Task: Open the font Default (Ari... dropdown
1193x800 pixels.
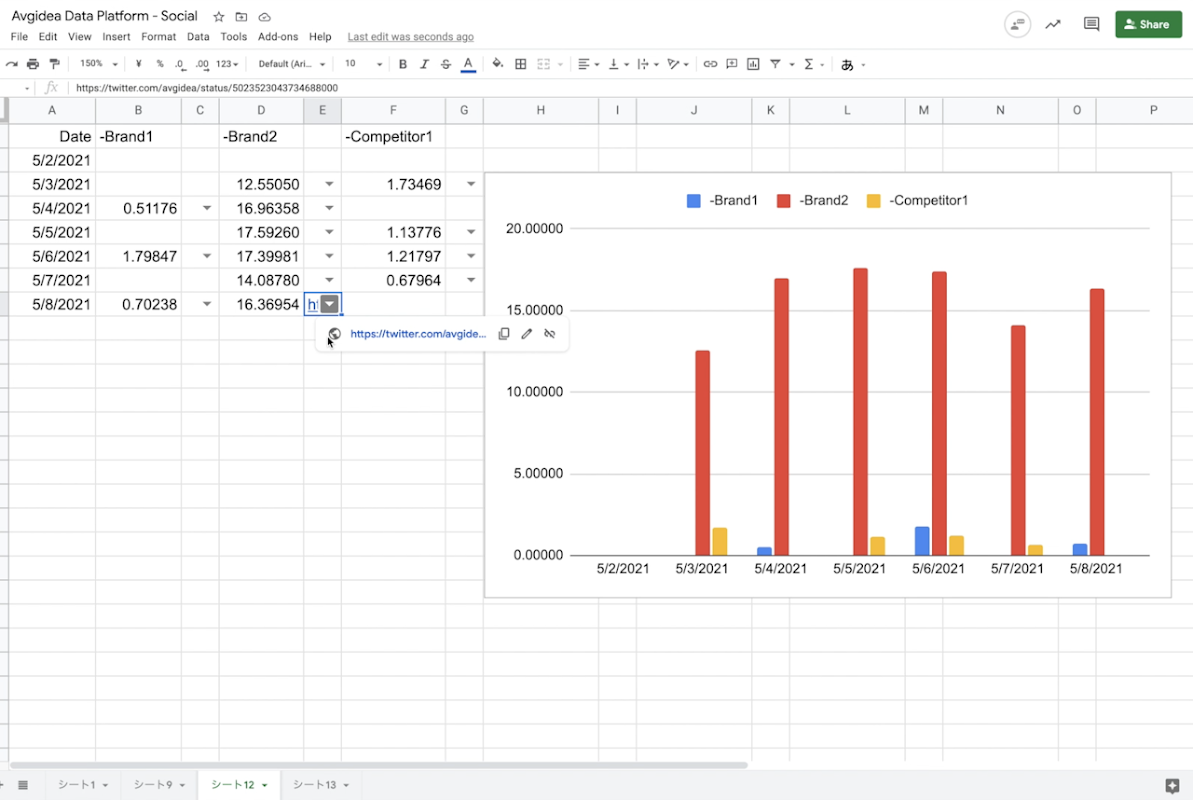Action: pos(291,64)
